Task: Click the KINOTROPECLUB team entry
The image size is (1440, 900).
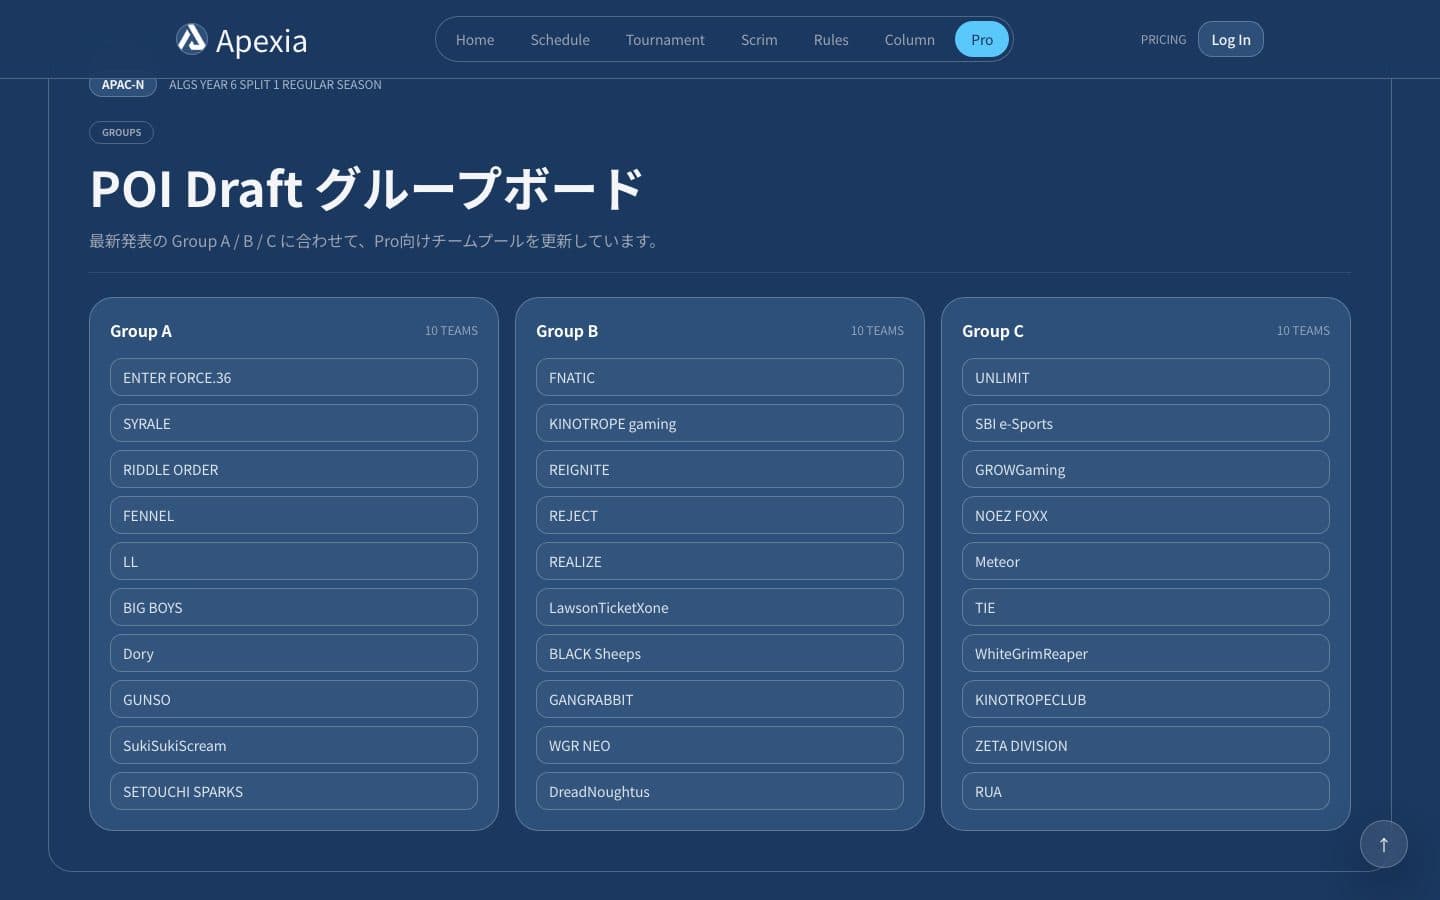Action: [x=1146, y=699]
